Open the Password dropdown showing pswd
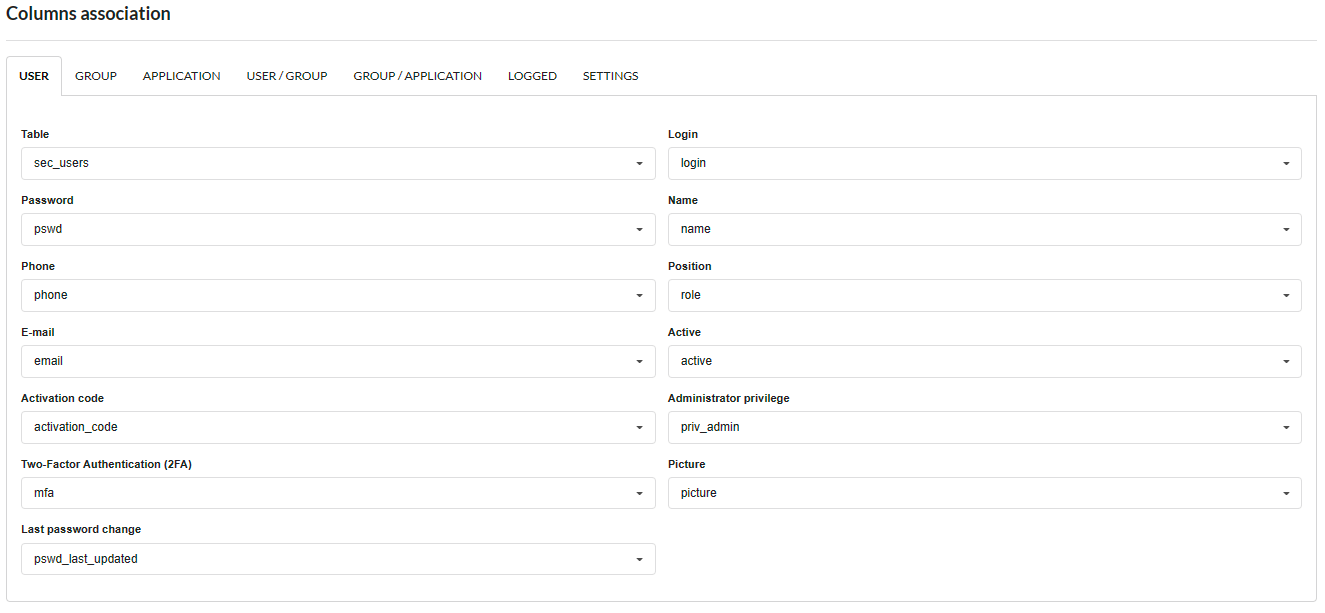 coord(337,229)
